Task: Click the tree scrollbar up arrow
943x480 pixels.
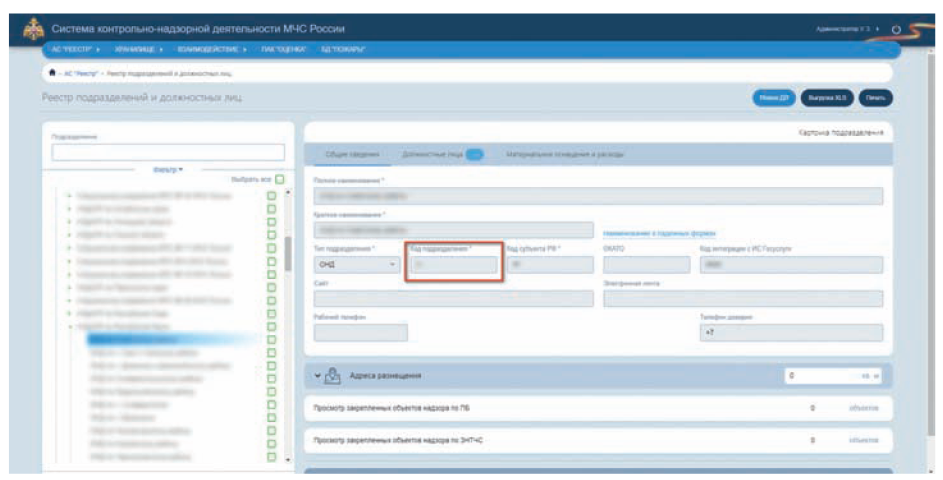Action: [x=287, y=192]
